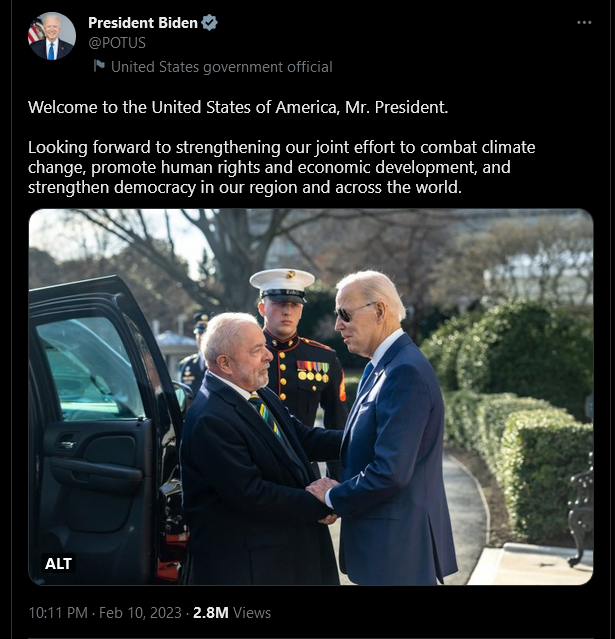615x639 pixels.
Task: Click the flag icon beside government label
Action: (99, 66)
